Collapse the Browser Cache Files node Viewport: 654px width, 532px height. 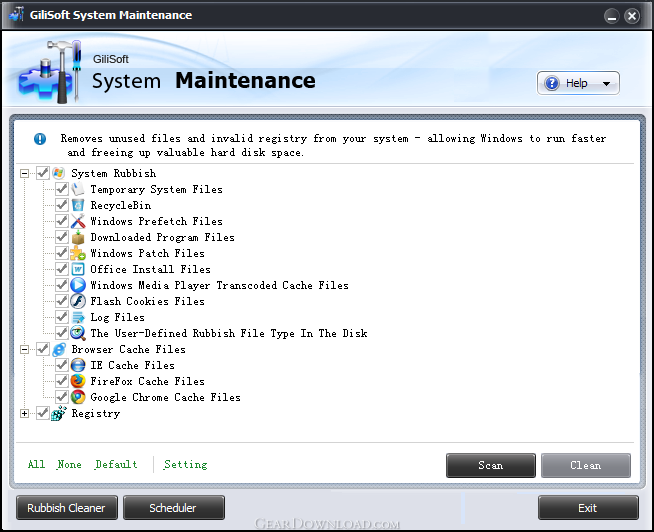point(25,349)
